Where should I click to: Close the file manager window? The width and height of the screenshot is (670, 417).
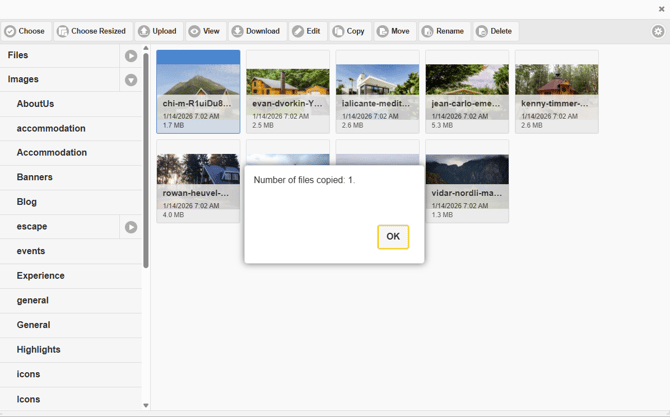point(661,9)
